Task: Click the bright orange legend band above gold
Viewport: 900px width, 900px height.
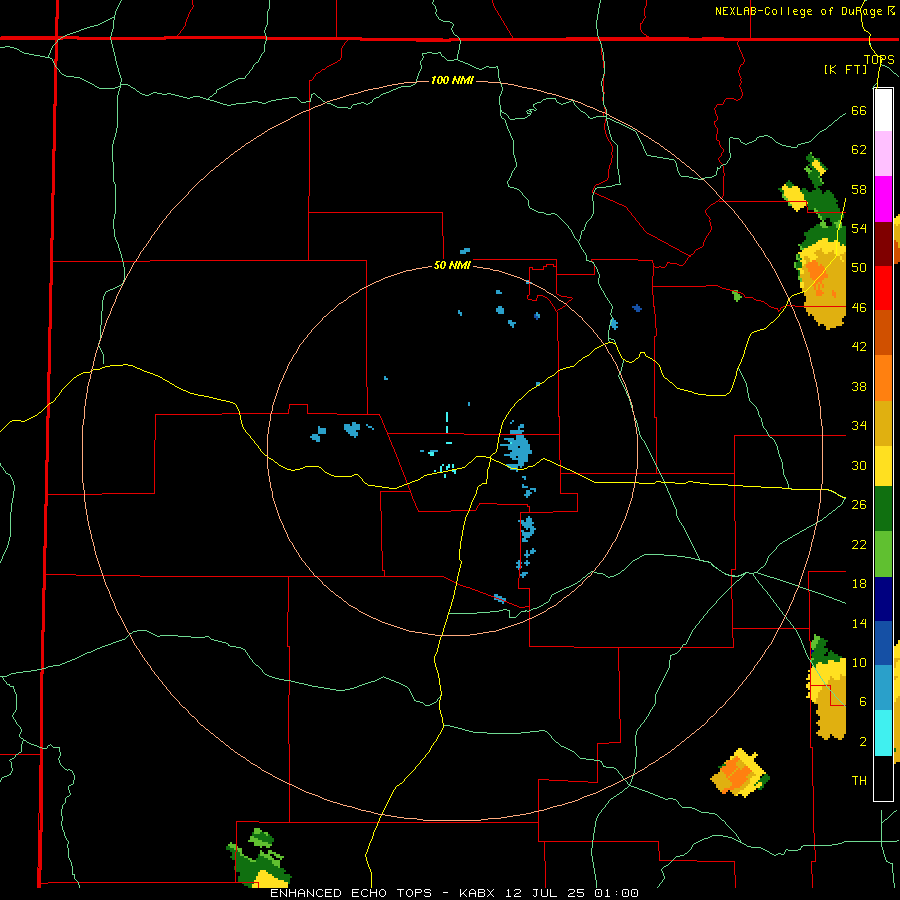Action: pyautogui.click(x=883, y=378)
